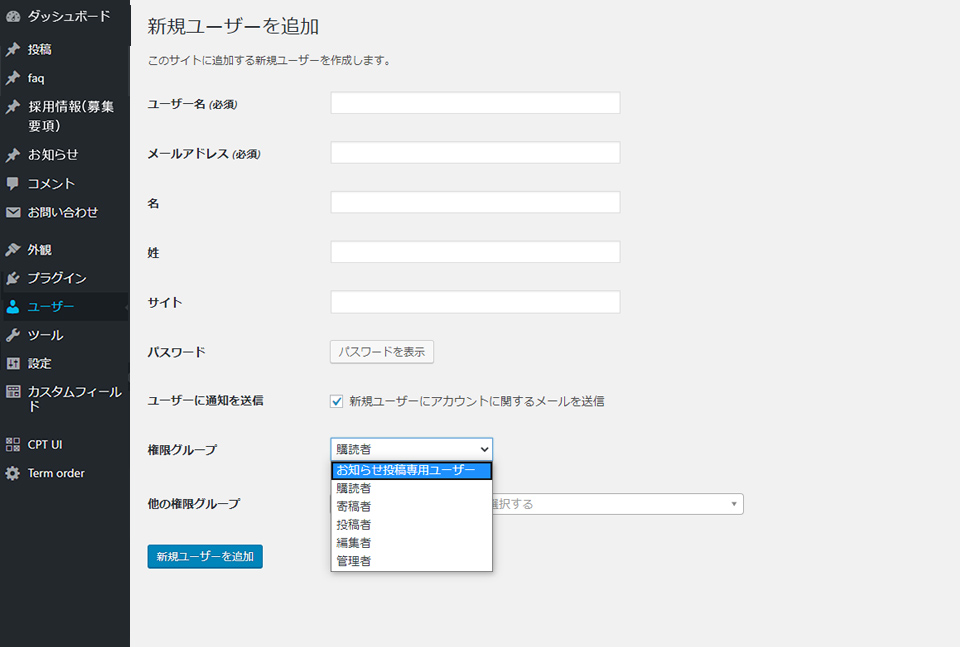Click the plugin icon for プラグイン
The height and width of the screenshot is (647, 960).
(13, 279)
